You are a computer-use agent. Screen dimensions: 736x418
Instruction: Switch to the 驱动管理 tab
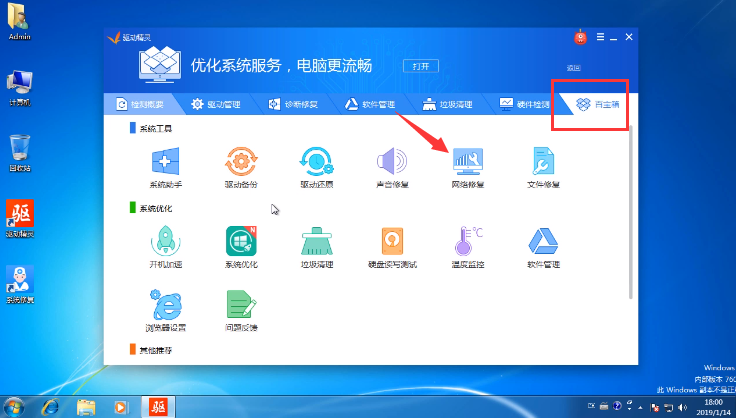coord(218,104)
